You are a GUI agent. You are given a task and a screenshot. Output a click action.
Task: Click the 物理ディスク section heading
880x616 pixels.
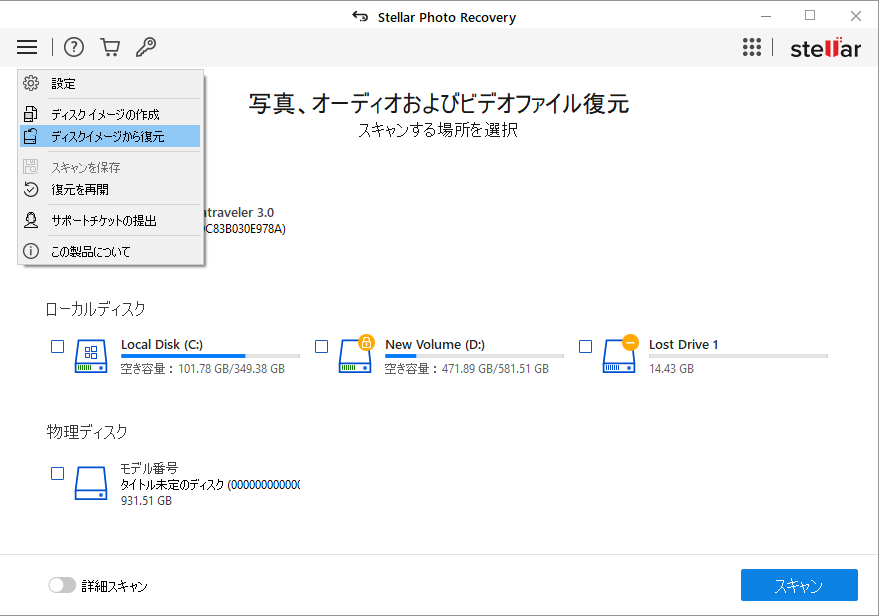(x=87, y=431)
